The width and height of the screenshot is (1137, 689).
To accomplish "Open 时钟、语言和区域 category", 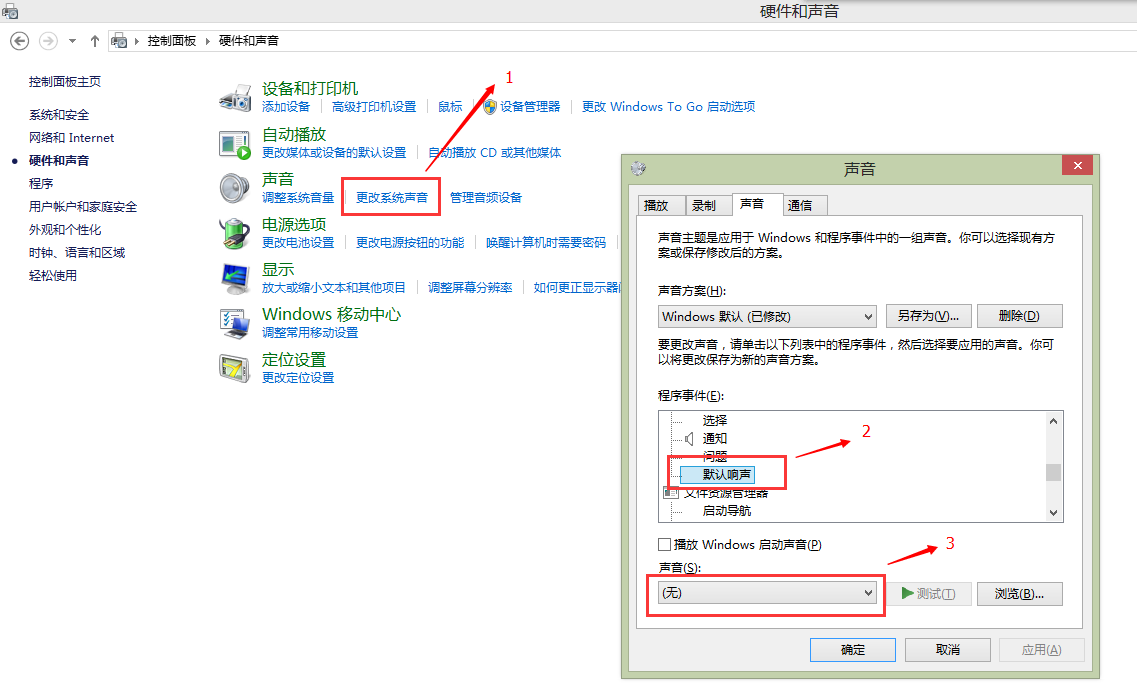I will tap(77, 252).
